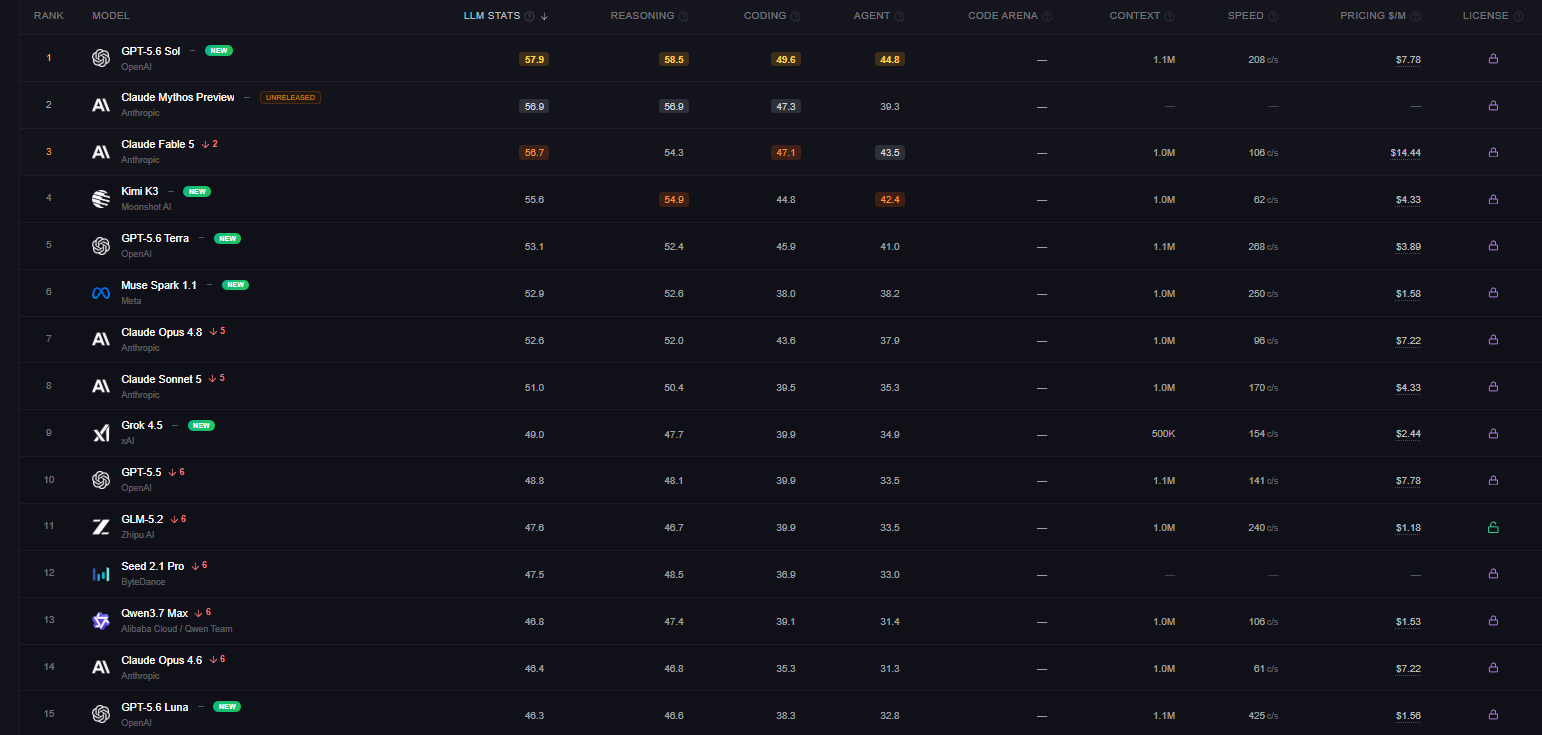Click the Qwen logo beside Qwen3.7 Max
The image size is (1542, 735).
click(101, 621)
